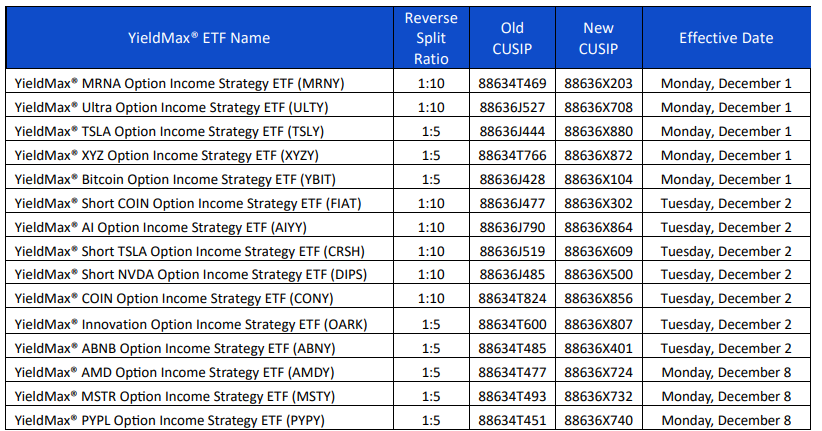Select the AMD Option Income Strategy ETF (AMDY) name
Viewport: 822px width, 431px height.
174,373
